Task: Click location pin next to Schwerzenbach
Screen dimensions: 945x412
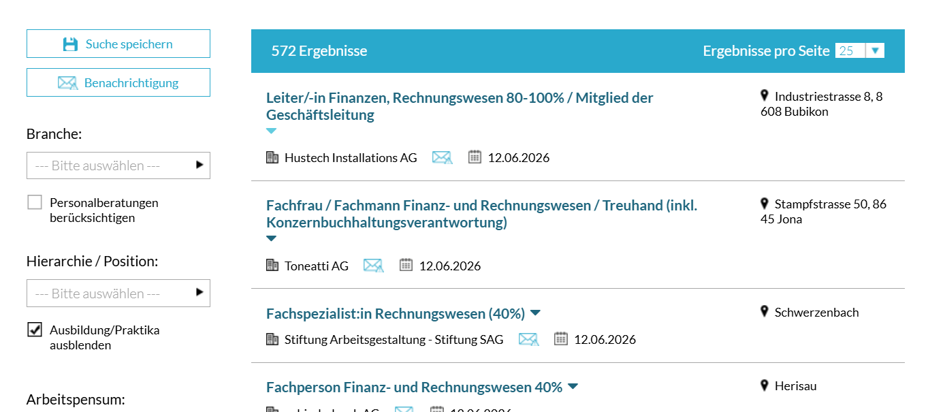Action: (765, 312)
